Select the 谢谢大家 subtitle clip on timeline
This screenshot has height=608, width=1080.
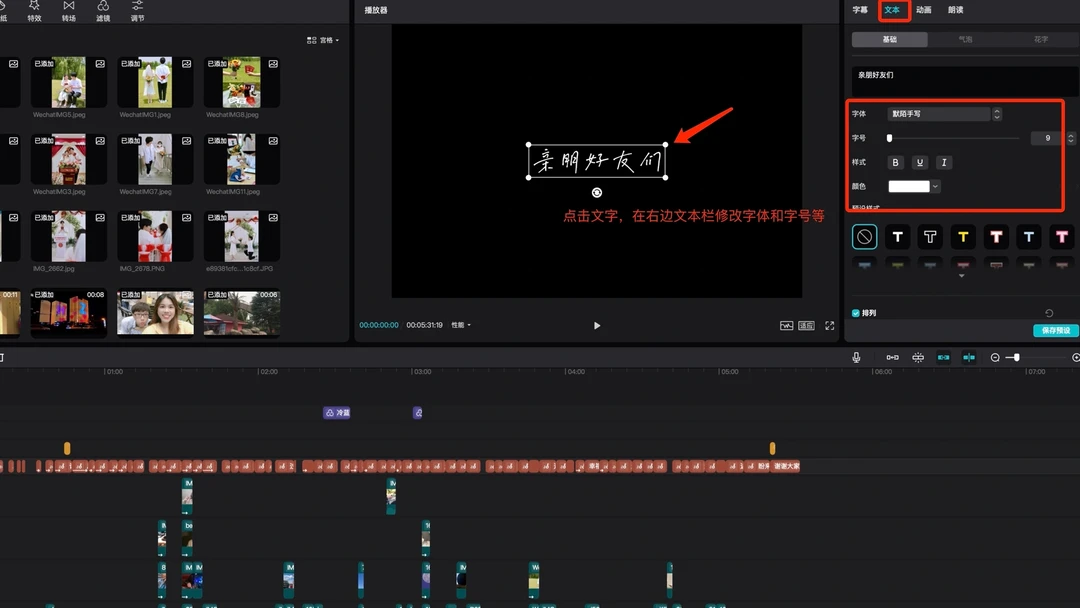pos(786,466)
